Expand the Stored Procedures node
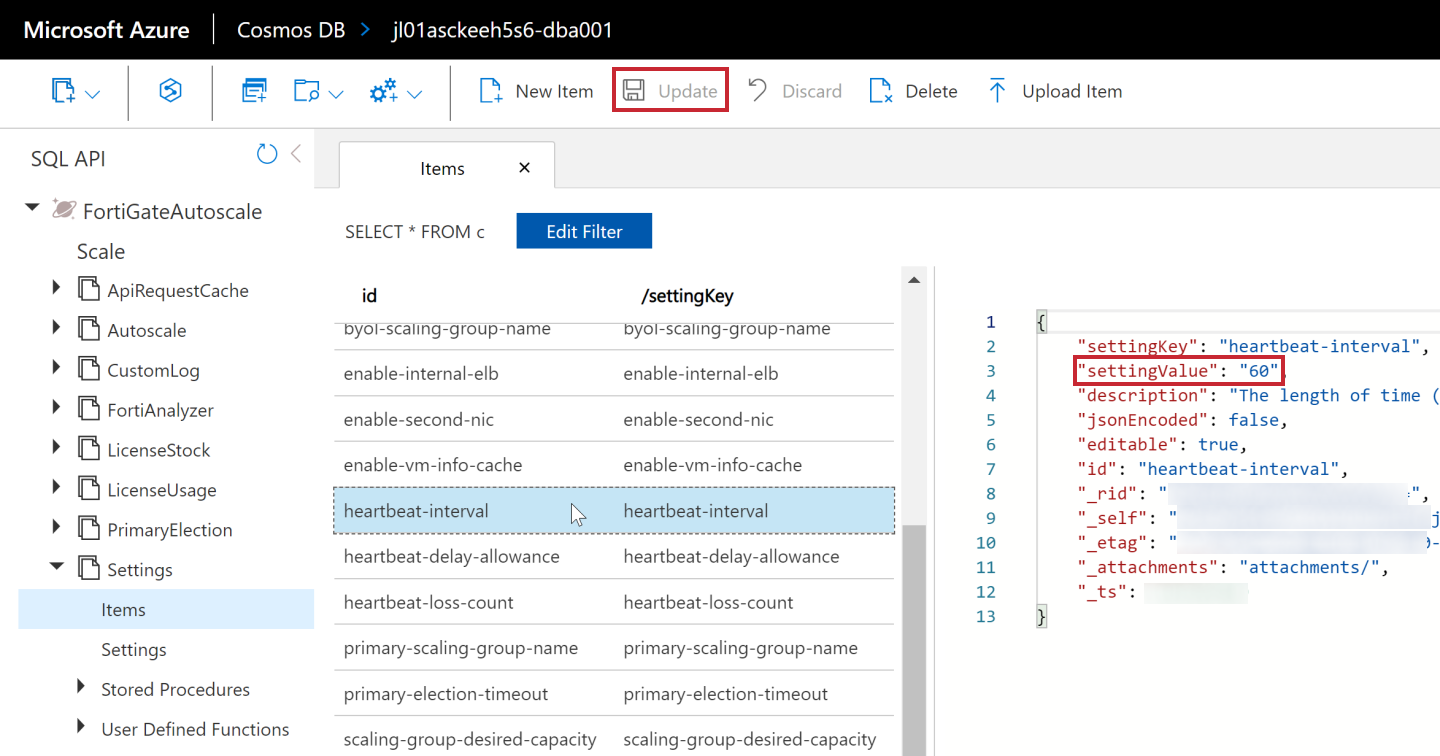The image size is (1440, 756). click(81, 689)
